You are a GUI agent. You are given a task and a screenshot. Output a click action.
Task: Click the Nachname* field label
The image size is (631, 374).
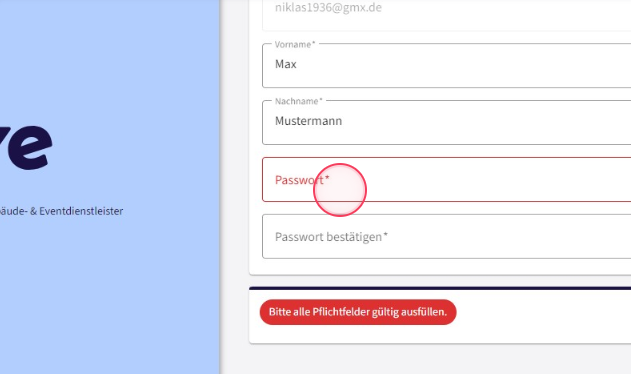[x=299, y=101]
